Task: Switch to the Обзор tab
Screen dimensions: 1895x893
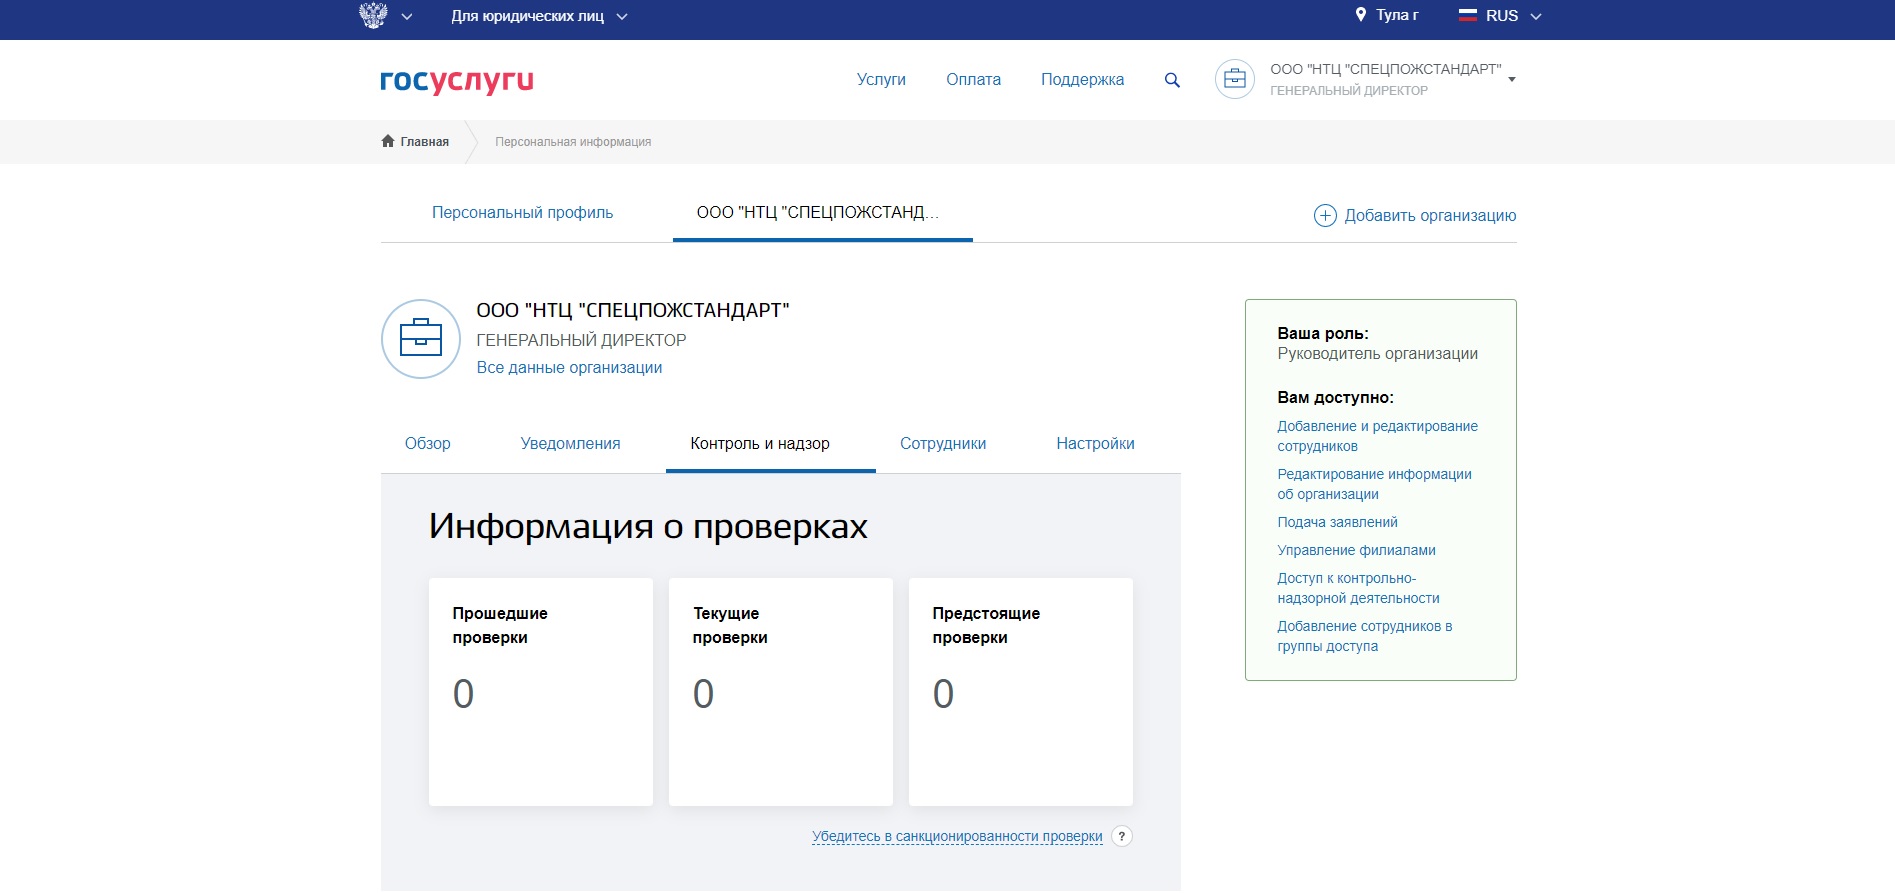Action: pos(427,444)
